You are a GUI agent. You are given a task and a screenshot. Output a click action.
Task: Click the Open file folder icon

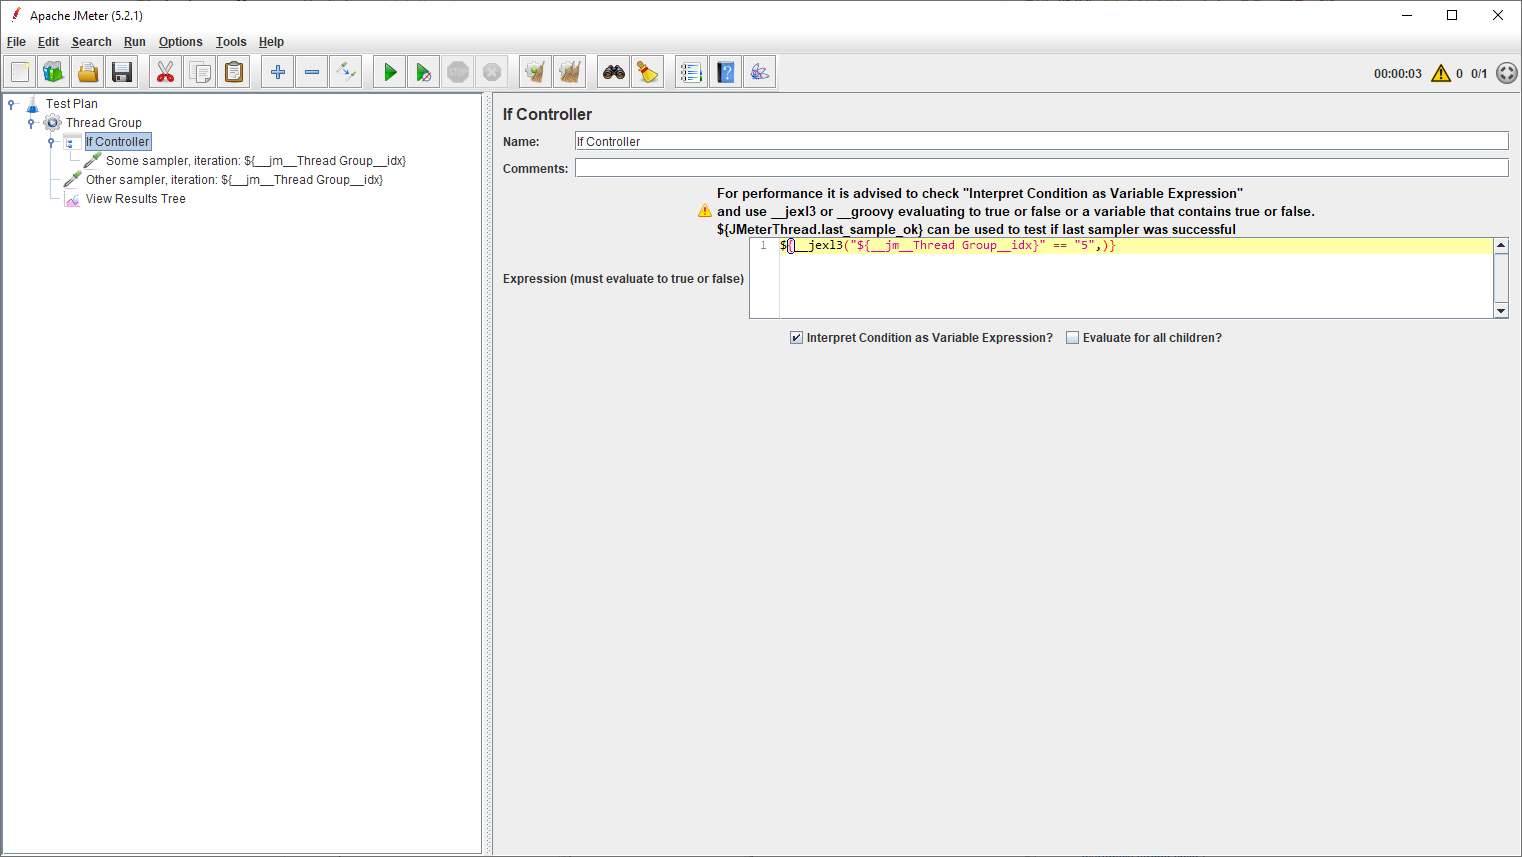[88, 72]
